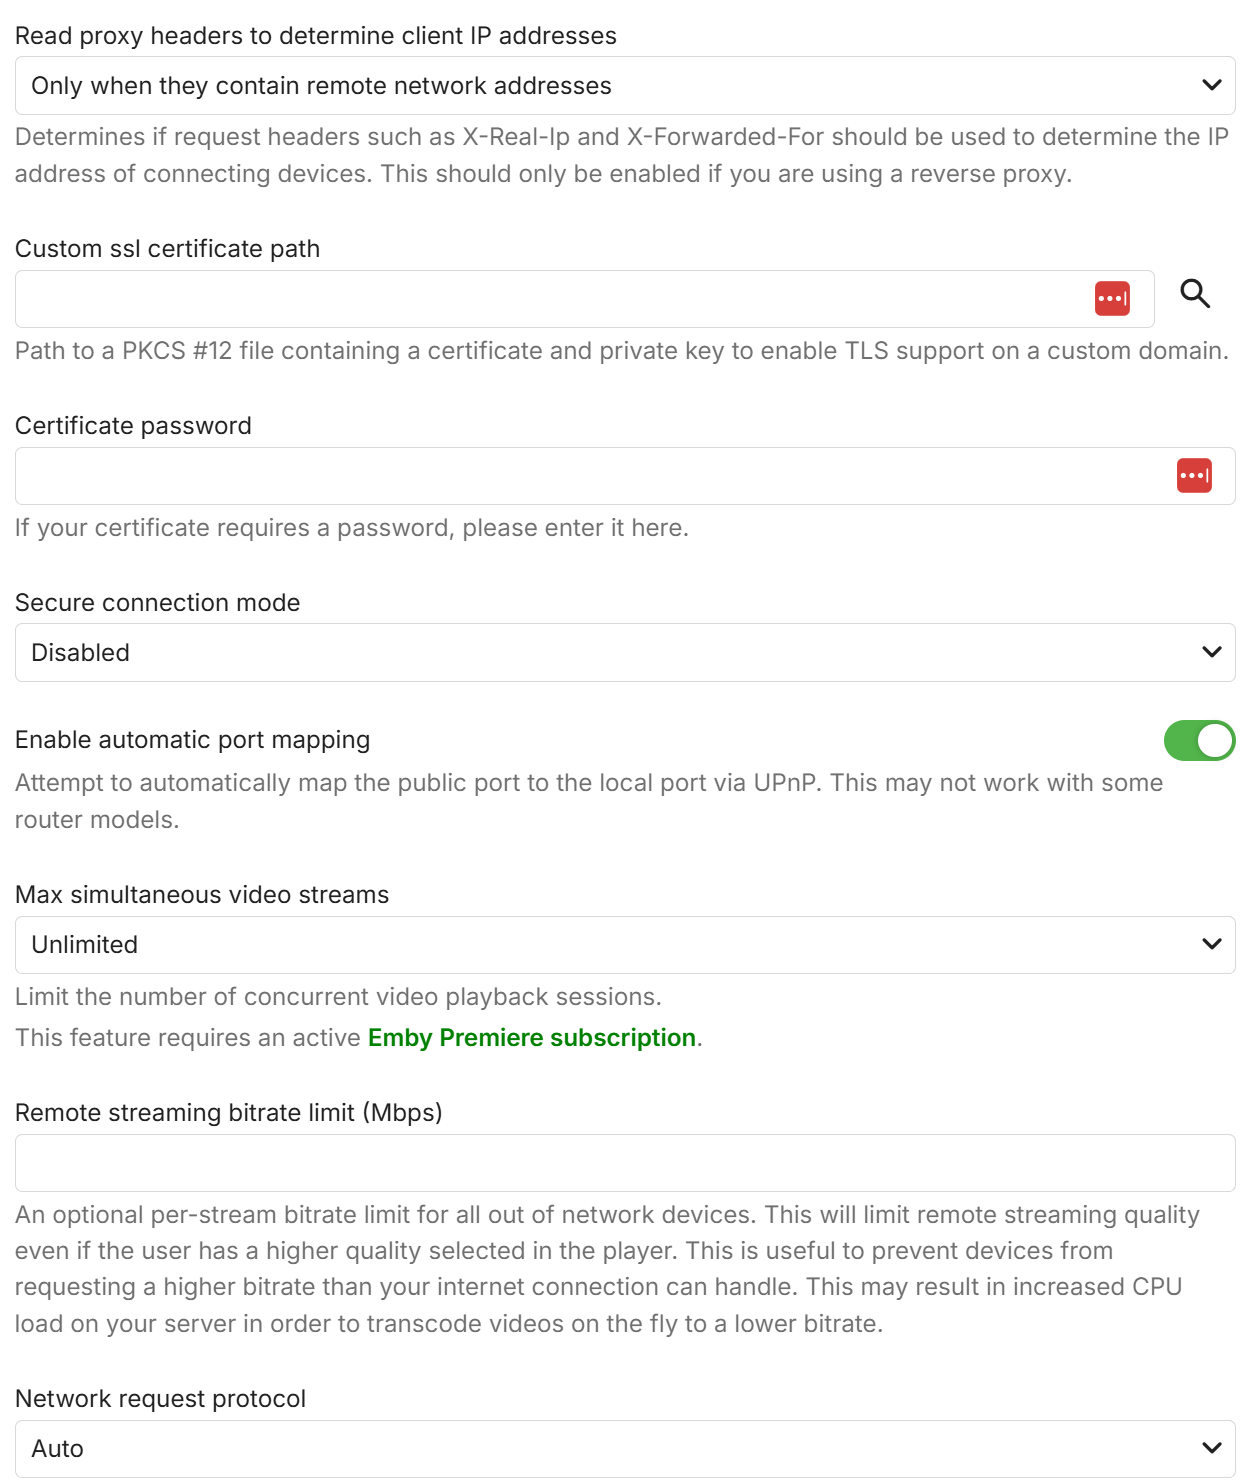The width and height of the screenshot is (1248, 1480).
Task: Click the "Max simultaneous video streams" label
Action: click(x=202, y=895)
